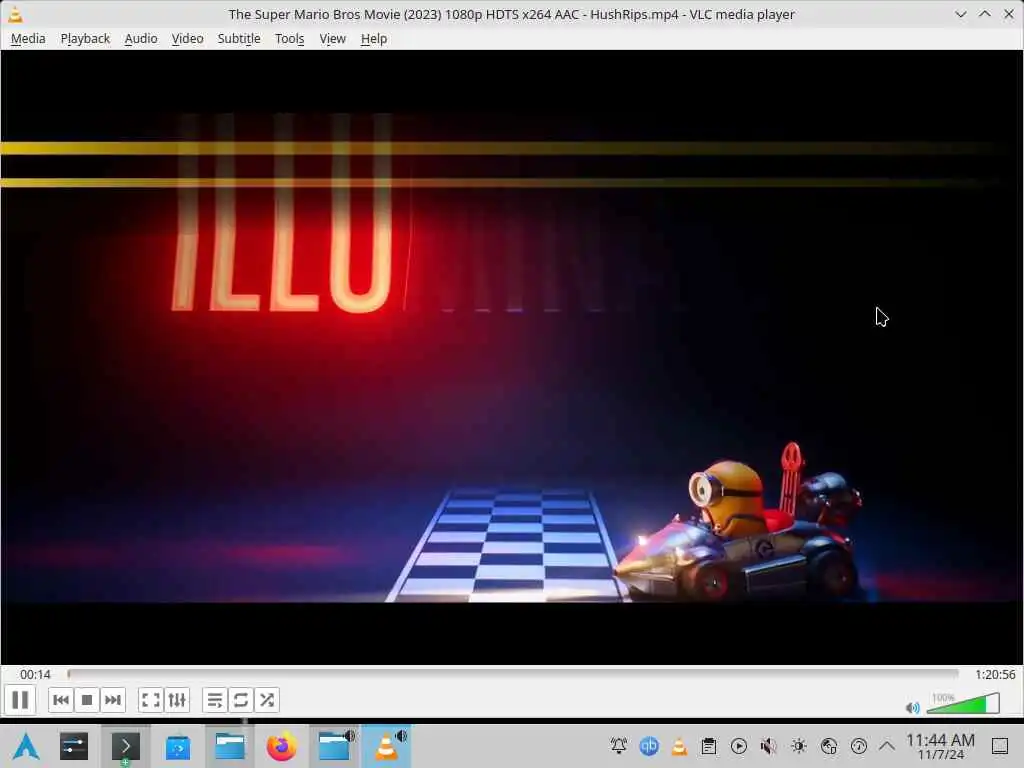Open the Media menu
This screenshot has height=768, width=1024.
28,39
